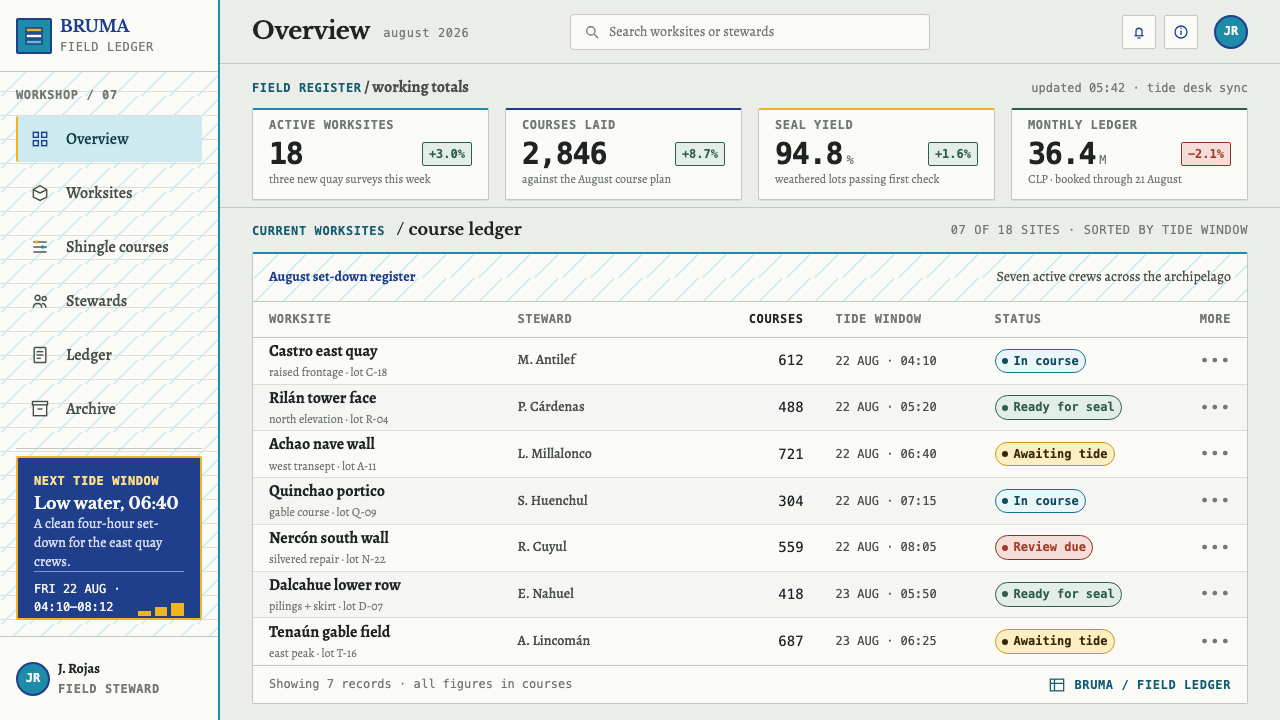Viewport: 1280px width, 720px height.
Task: Open more options for Quinchao portico
Action: coord(1215,500)
